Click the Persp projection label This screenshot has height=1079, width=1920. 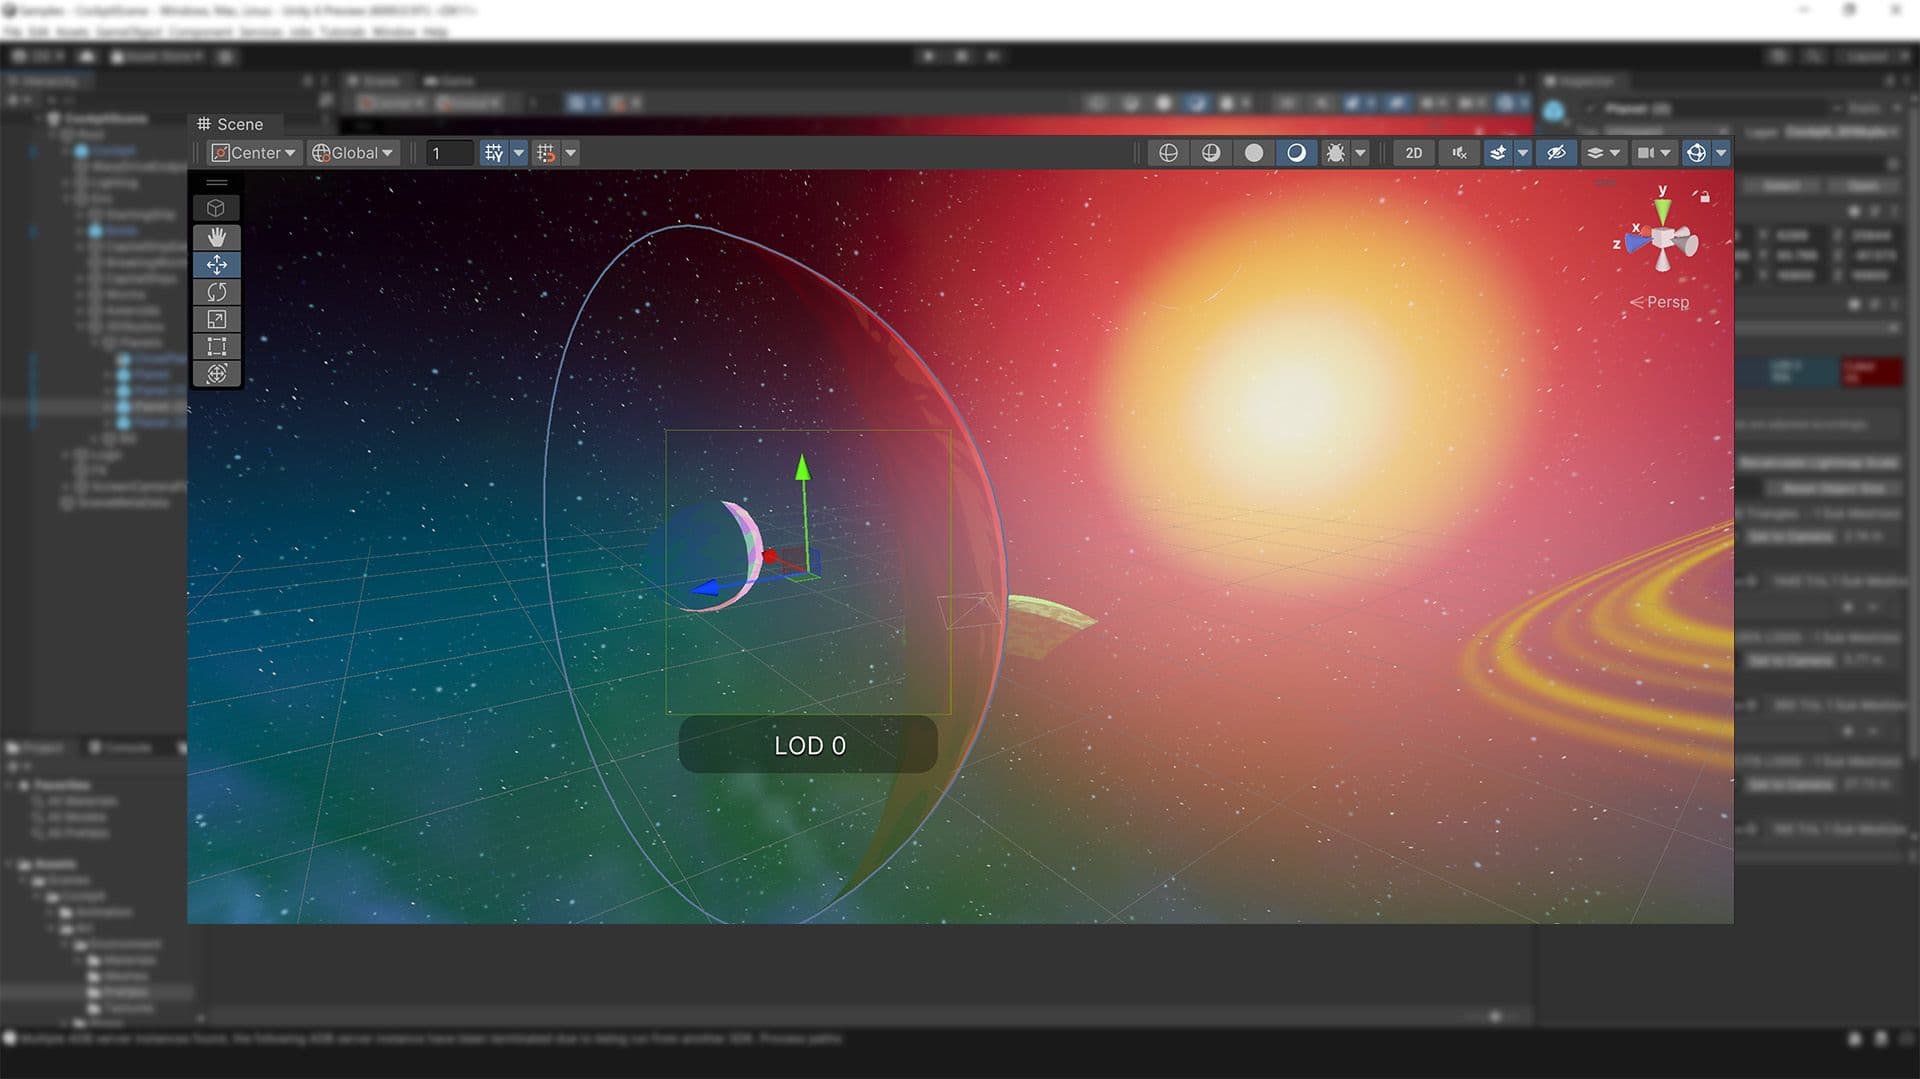1666,302
